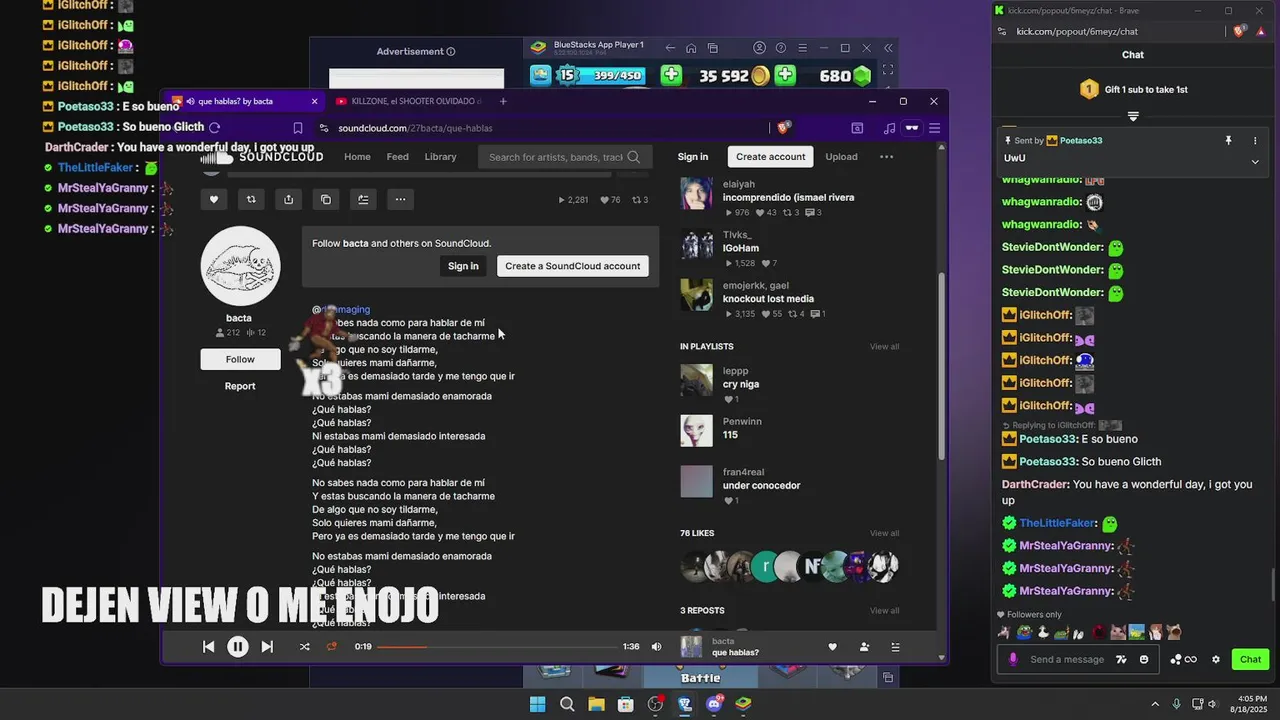Viewport: 1280px width, 720px height.
Task: Open the SoundCloud header more menu
Action: pyautogui.click(x=886, y=157)
